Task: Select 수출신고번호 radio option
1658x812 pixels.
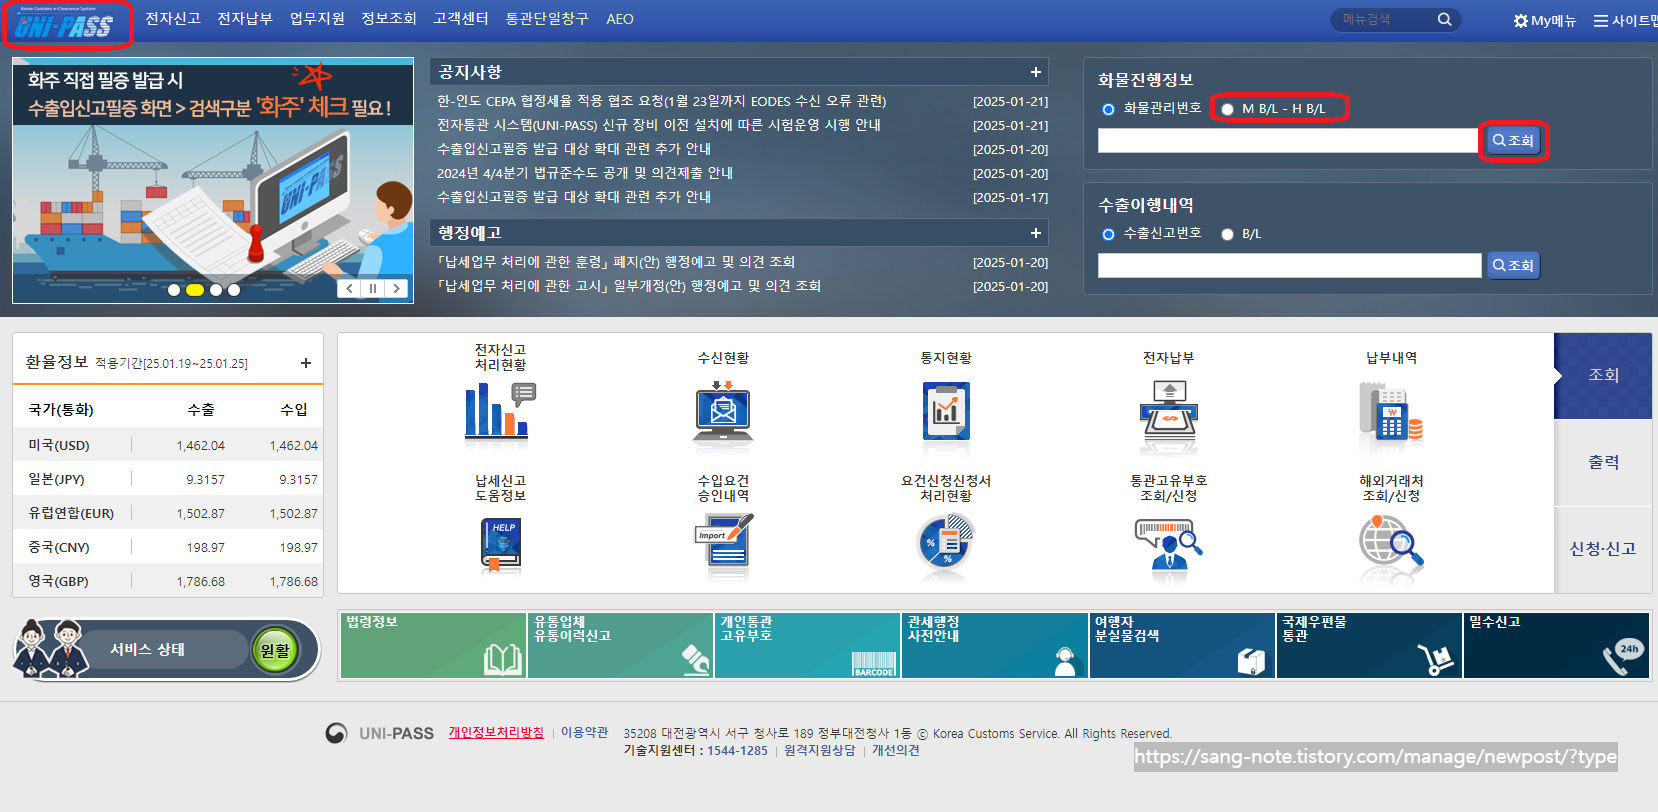Action: (1108, 234)
